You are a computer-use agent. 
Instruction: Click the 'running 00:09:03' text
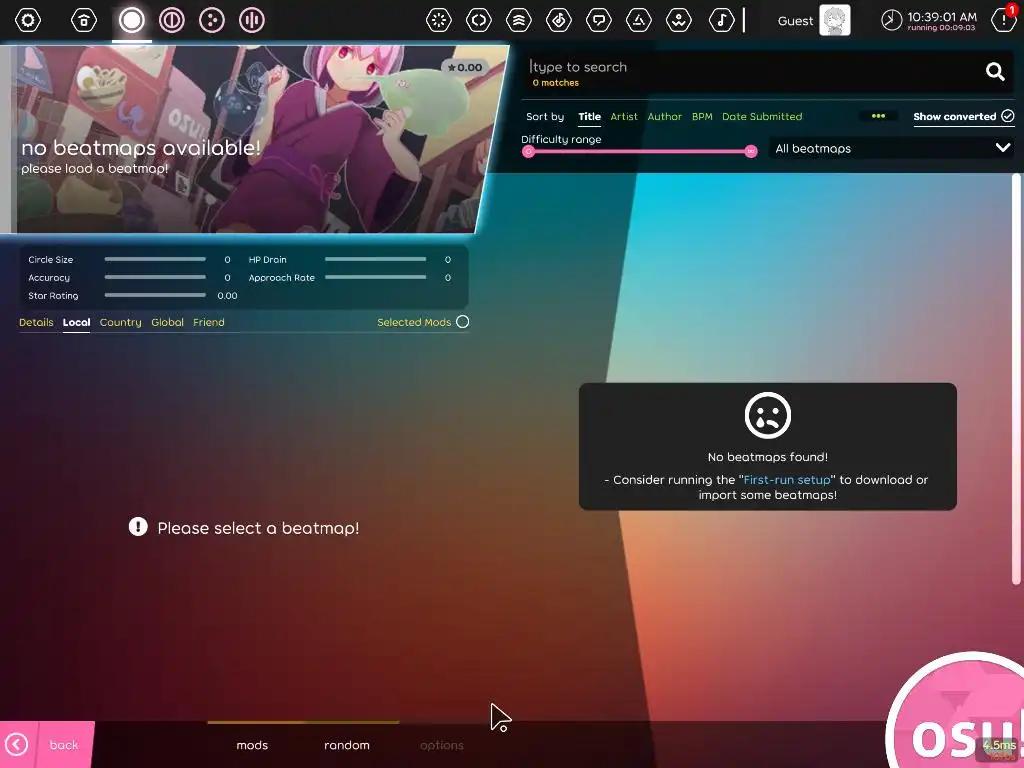(x=941, y=28)
